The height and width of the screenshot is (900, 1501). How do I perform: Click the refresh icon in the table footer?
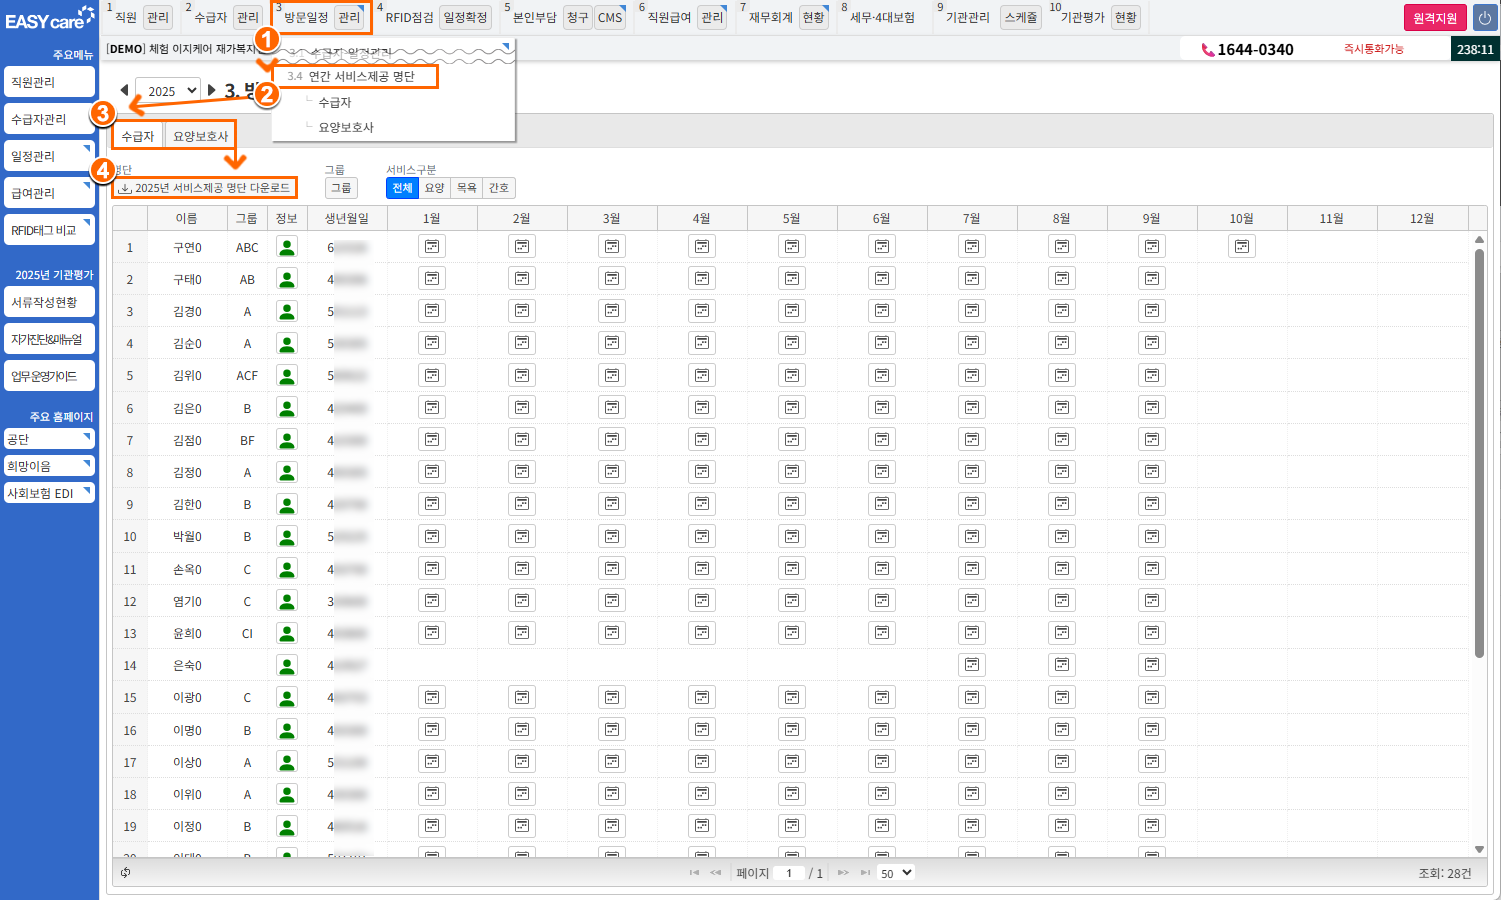126,873
